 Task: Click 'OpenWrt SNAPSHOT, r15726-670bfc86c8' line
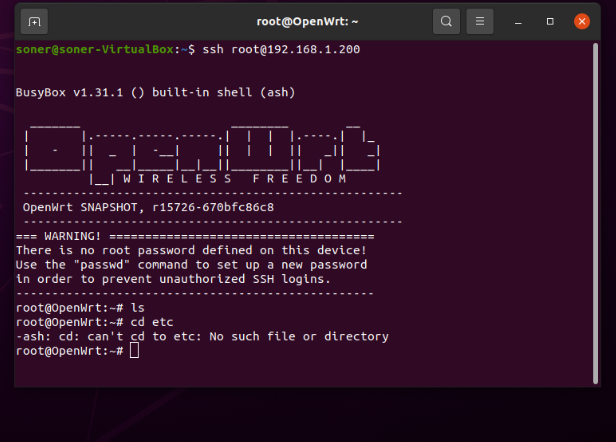pos(148,207)
